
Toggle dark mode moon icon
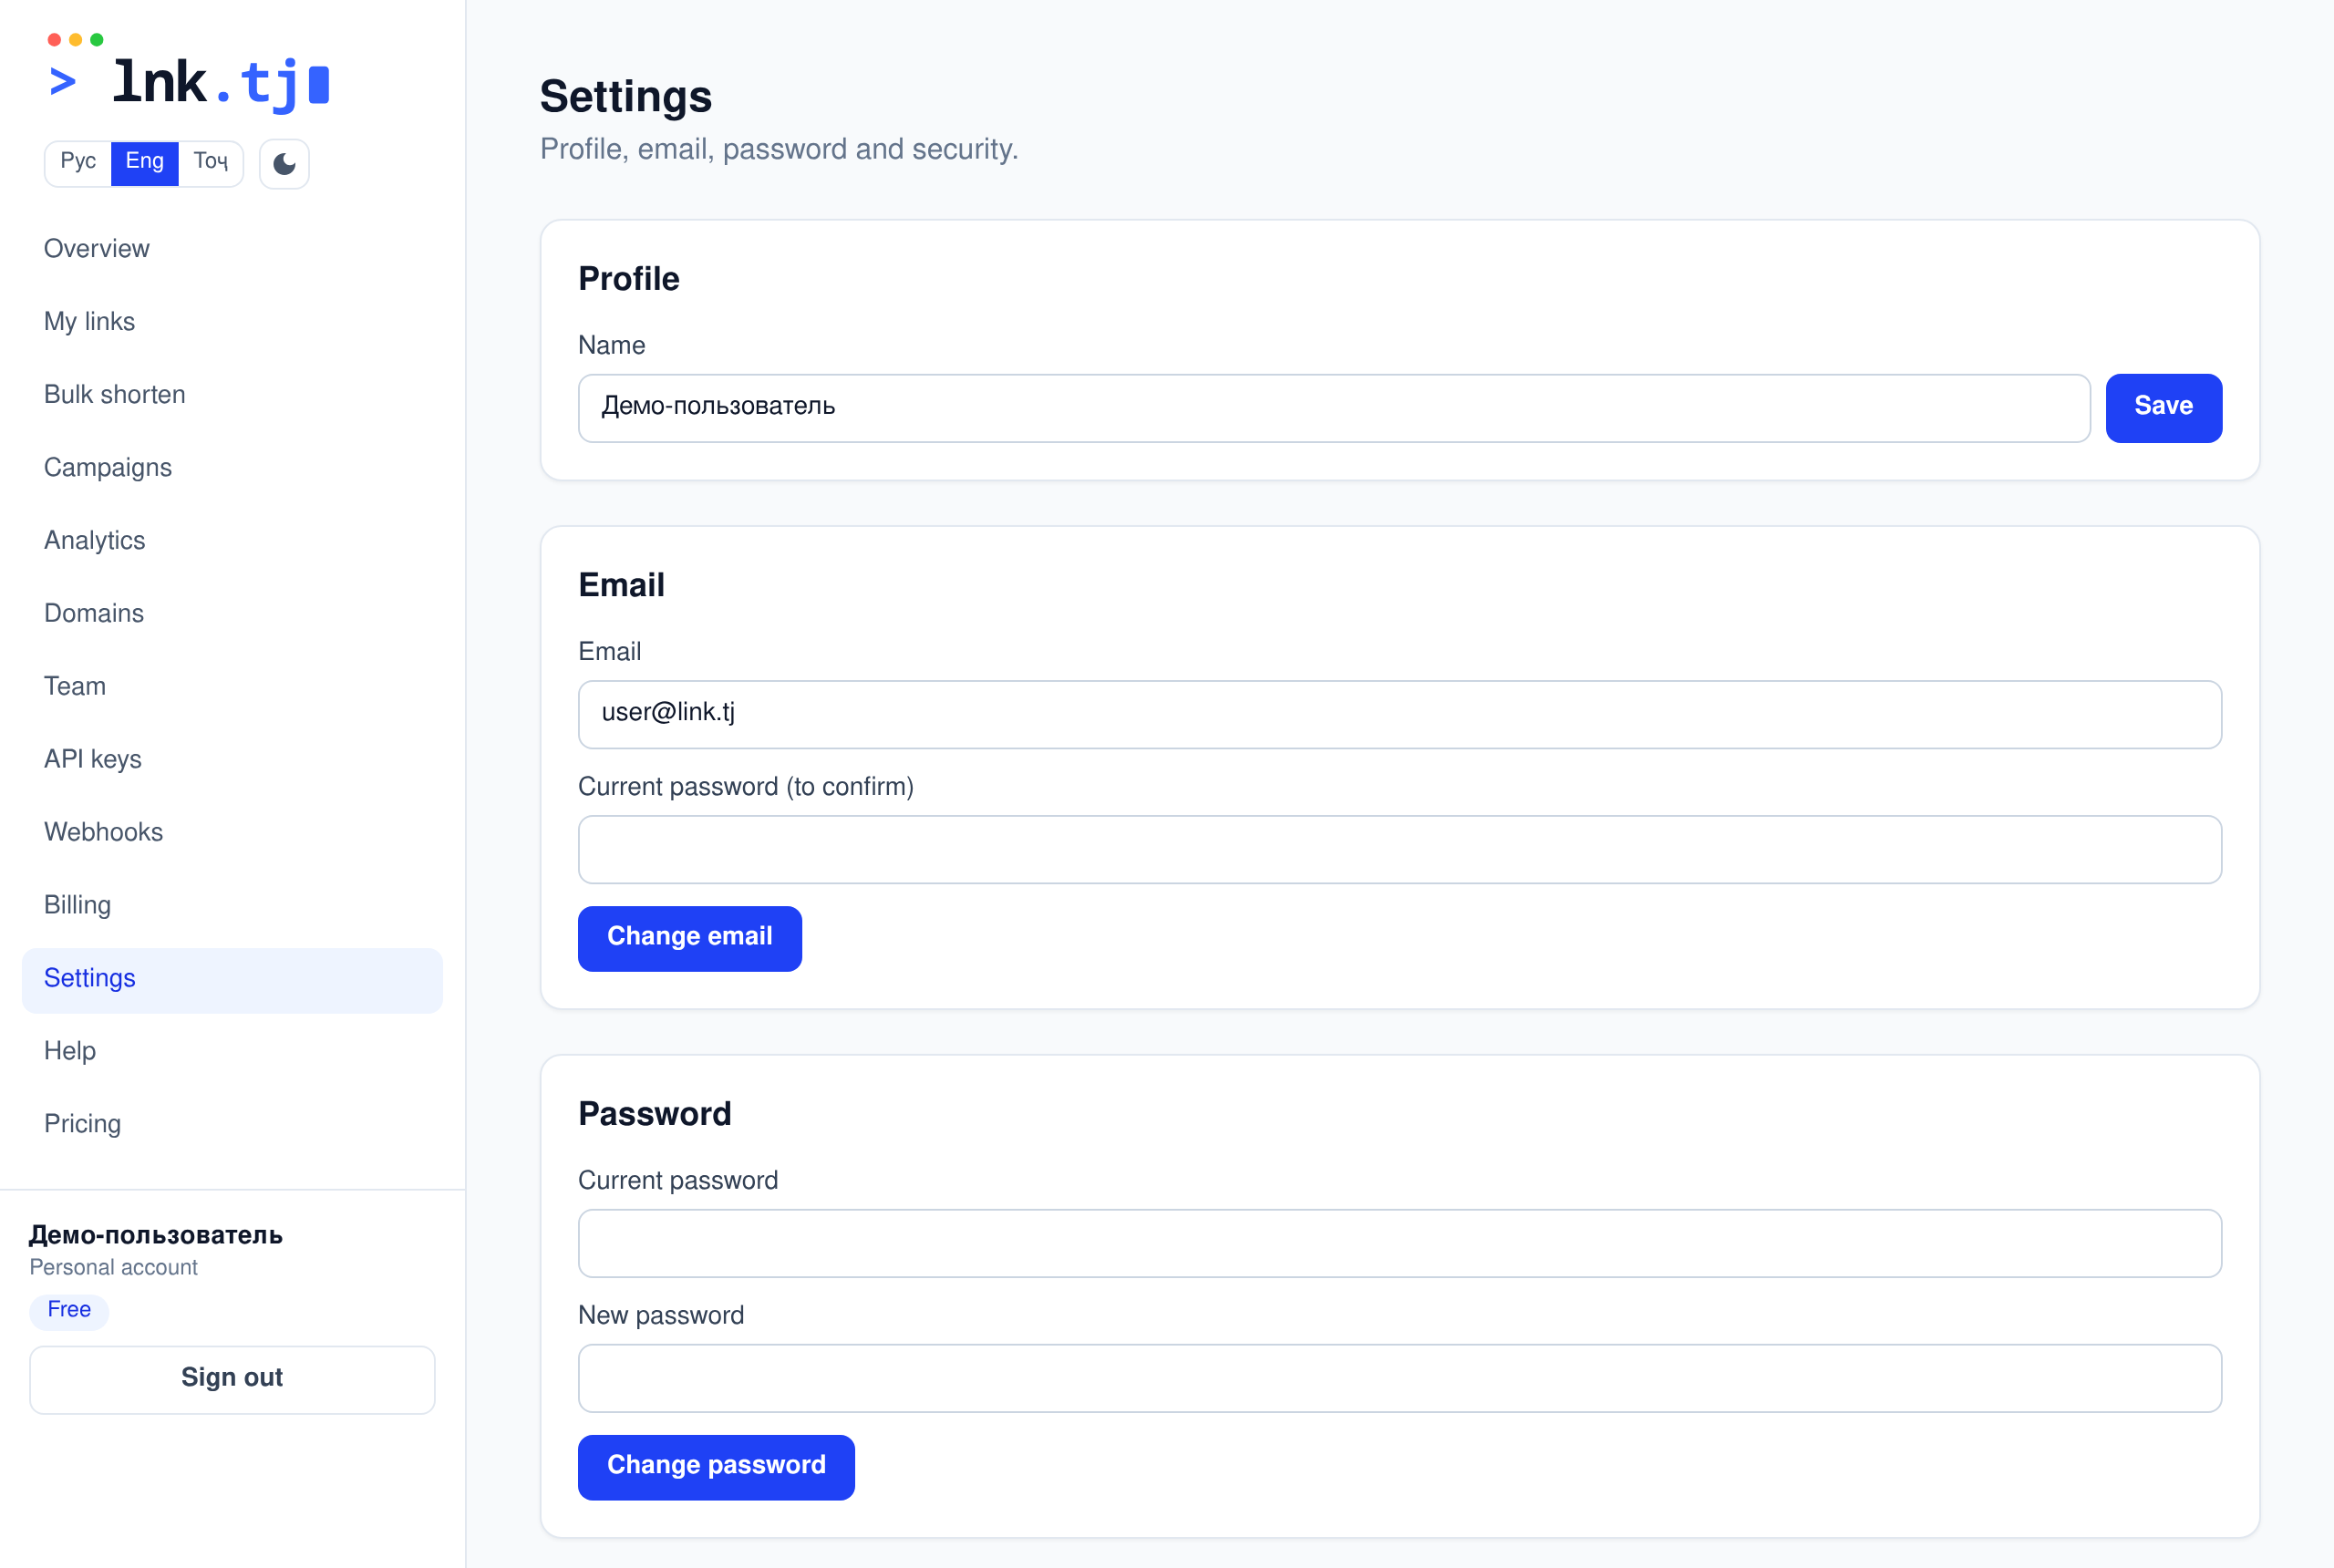(284, 163)
